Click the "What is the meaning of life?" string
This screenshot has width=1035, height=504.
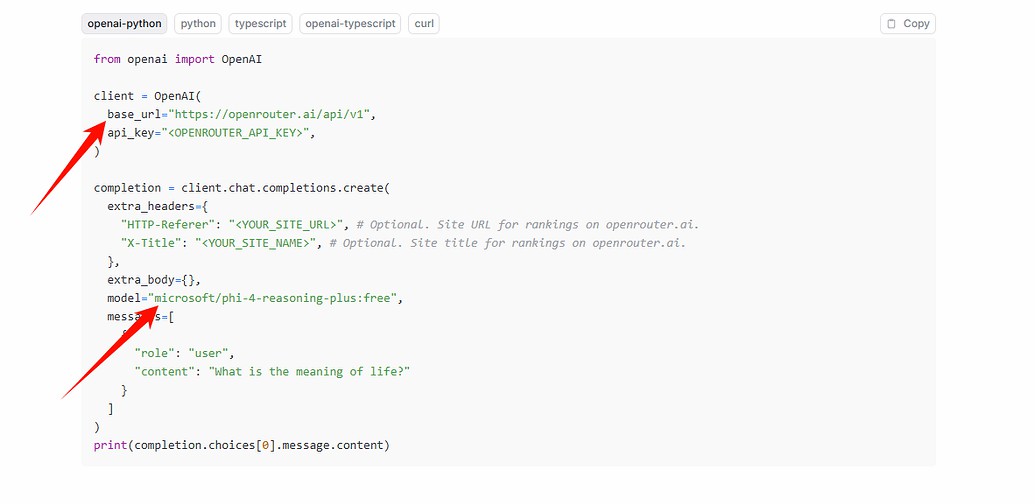point(310,371)
